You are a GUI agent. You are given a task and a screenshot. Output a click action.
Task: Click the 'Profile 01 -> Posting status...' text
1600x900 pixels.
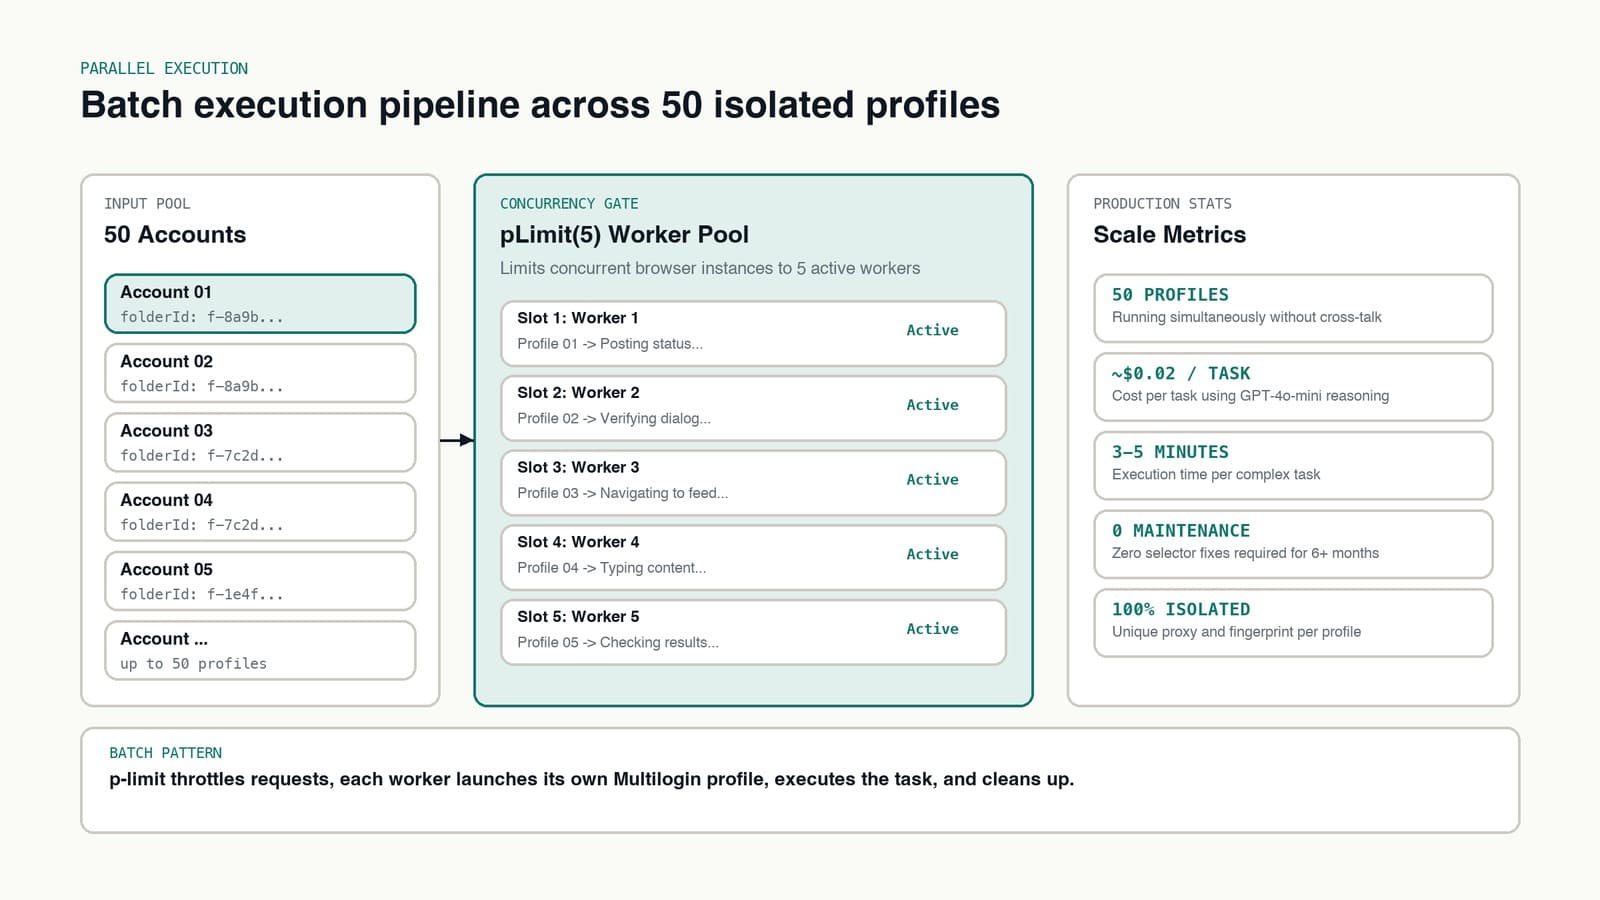(x=610, y=344)
